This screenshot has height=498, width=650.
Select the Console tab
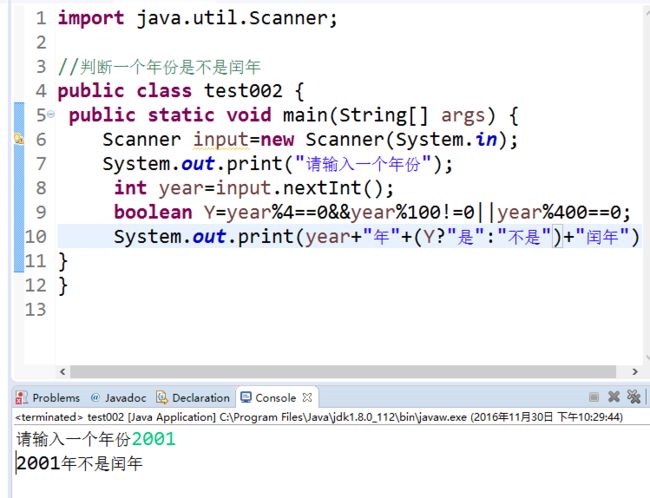point(268,398)
